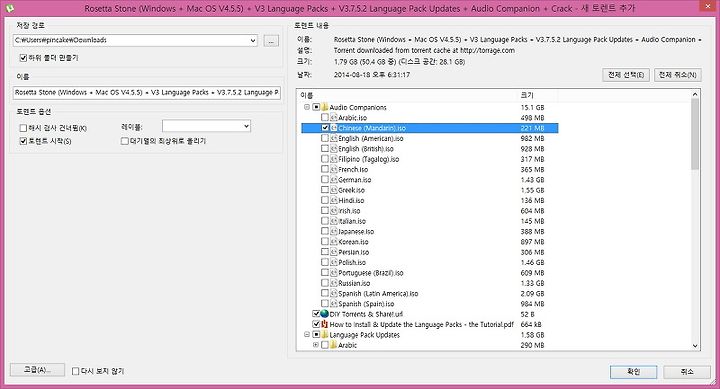The image size is (720, 389).
Task: Expand the Arabic subfolder node
Action: pos(316,345)
